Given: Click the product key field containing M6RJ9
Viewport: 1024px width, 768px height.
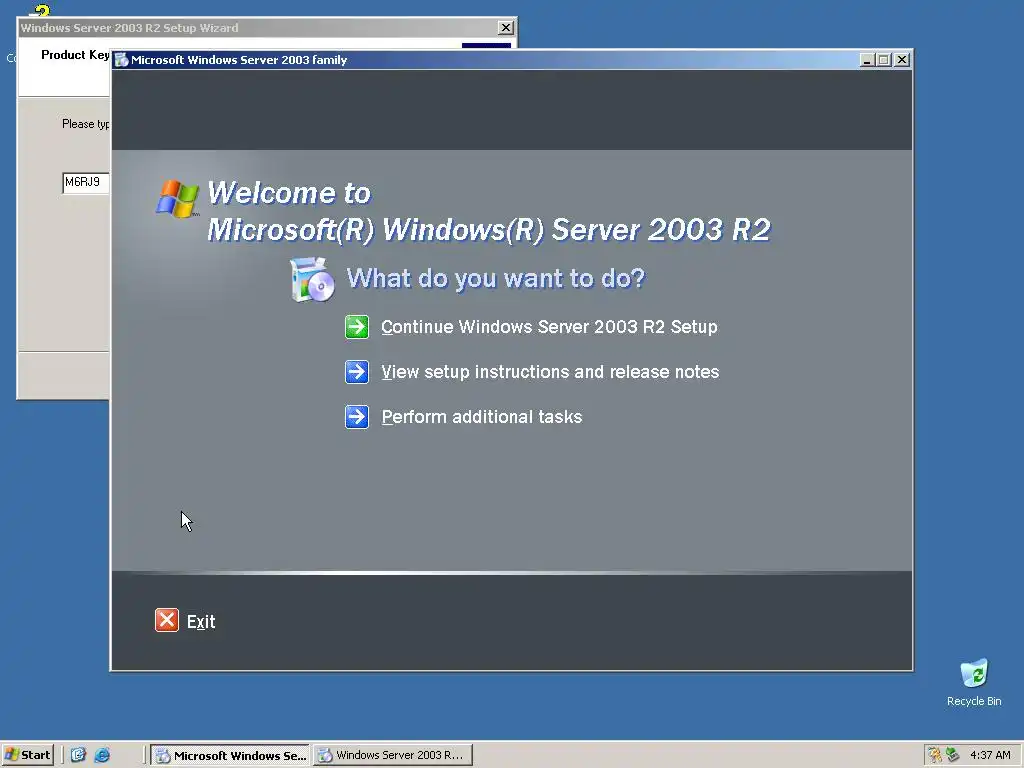Looking at the screenshot, I should (86, 182).
